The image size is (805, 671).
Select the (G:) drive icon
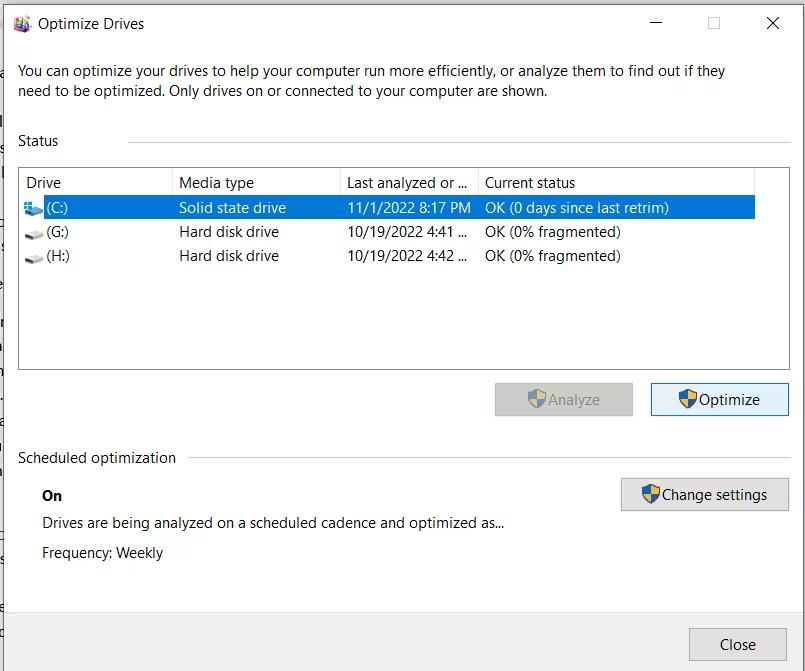(34, 234)
